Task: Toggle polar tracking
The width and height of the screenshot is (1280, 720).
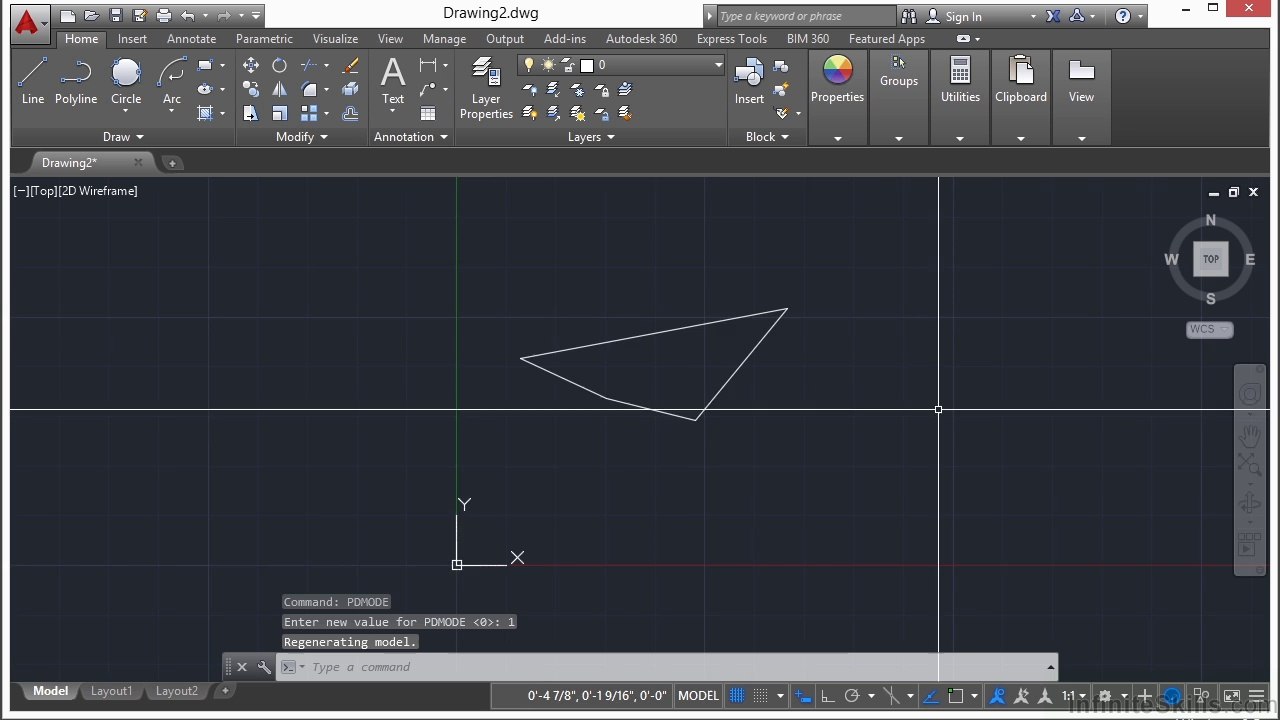Action: coord(852,696)
